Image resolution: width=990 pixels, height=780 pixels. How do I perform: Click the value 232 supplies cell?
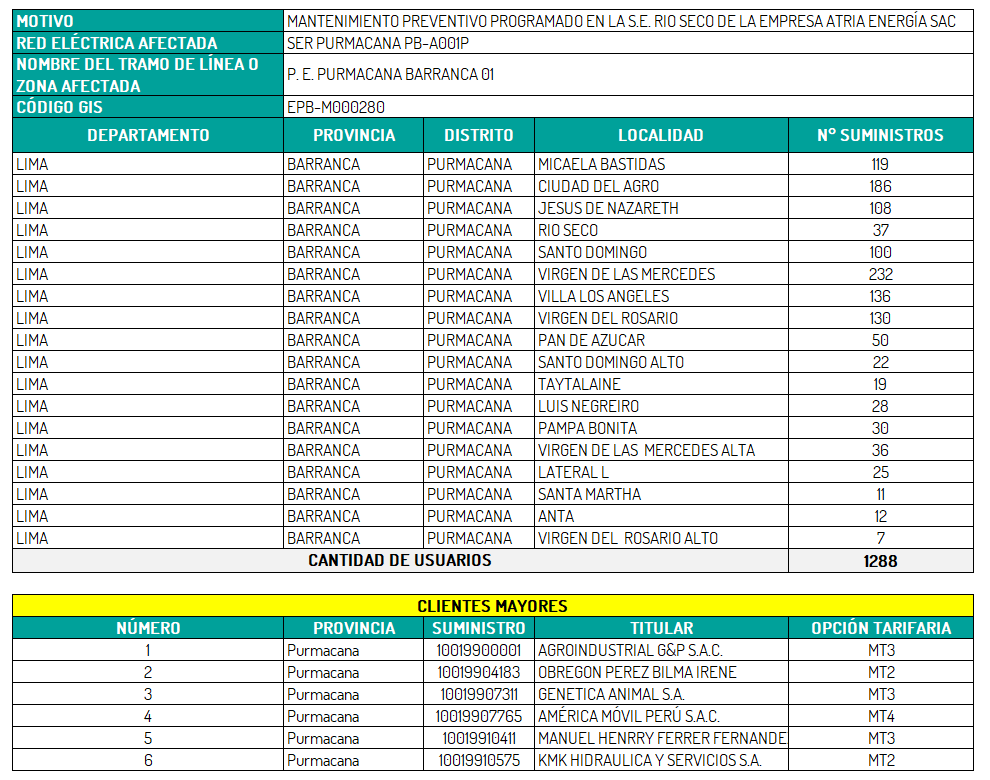point(880,274)
